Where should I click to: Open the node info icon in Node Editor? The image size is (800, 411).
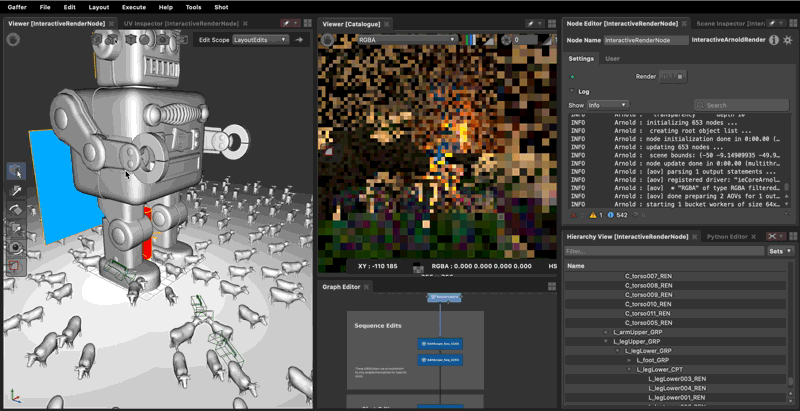(773, 40)
